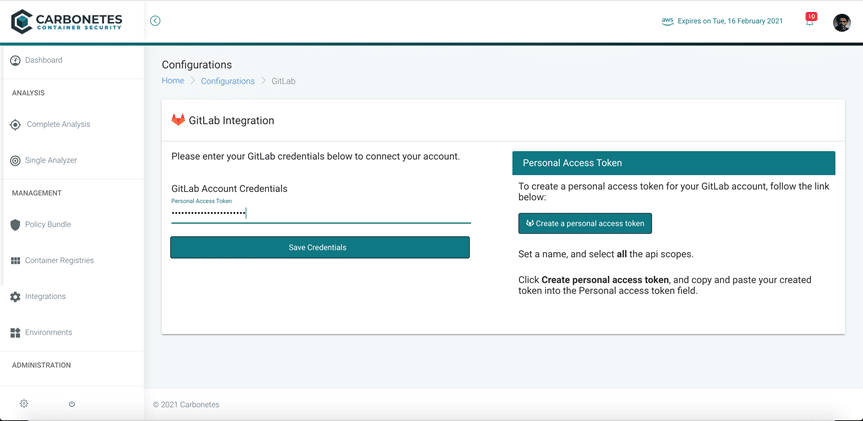This screenshot has height=421, width=863.
Task: Click the Environments icon
Action: (15, 332)
